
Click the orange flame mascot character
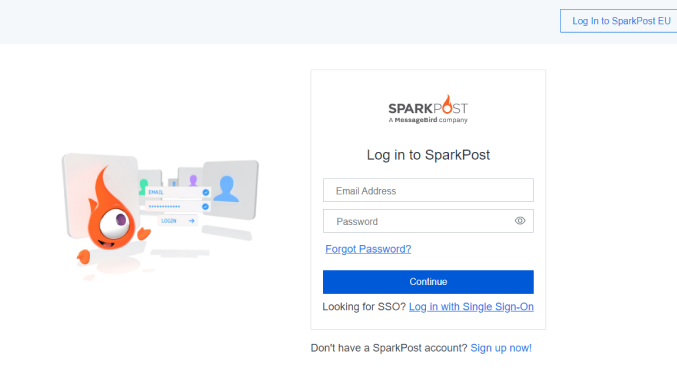112,215
